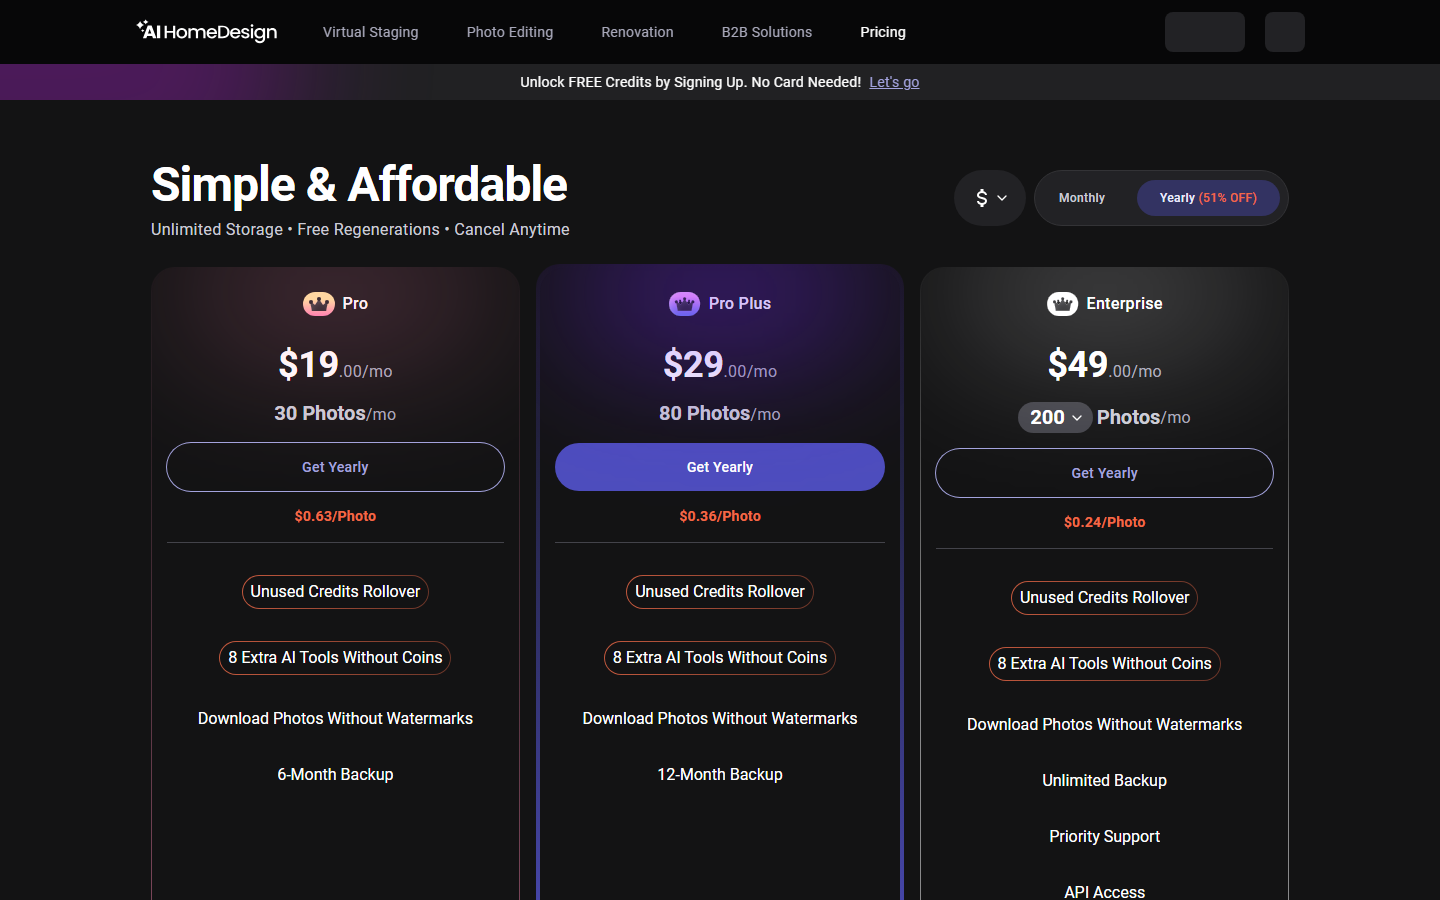
Task: Click the Unused Credits Rollover badge on Pro
Action: [335, 592]
